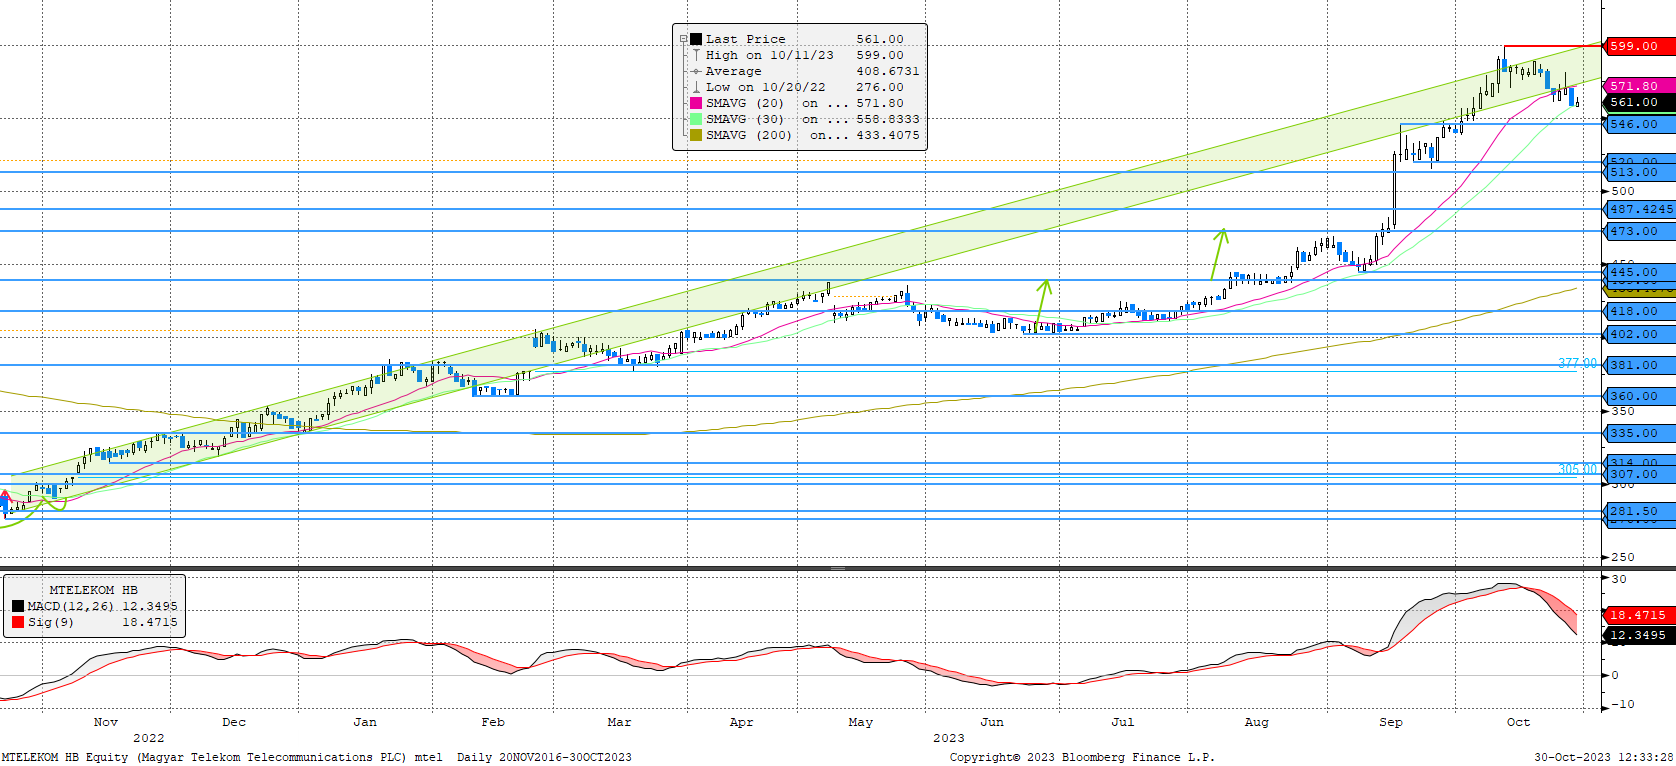Click the 281.50 level tag on axis
The height and width of the screenshot is (766, 1676).
pos(1639,511)
